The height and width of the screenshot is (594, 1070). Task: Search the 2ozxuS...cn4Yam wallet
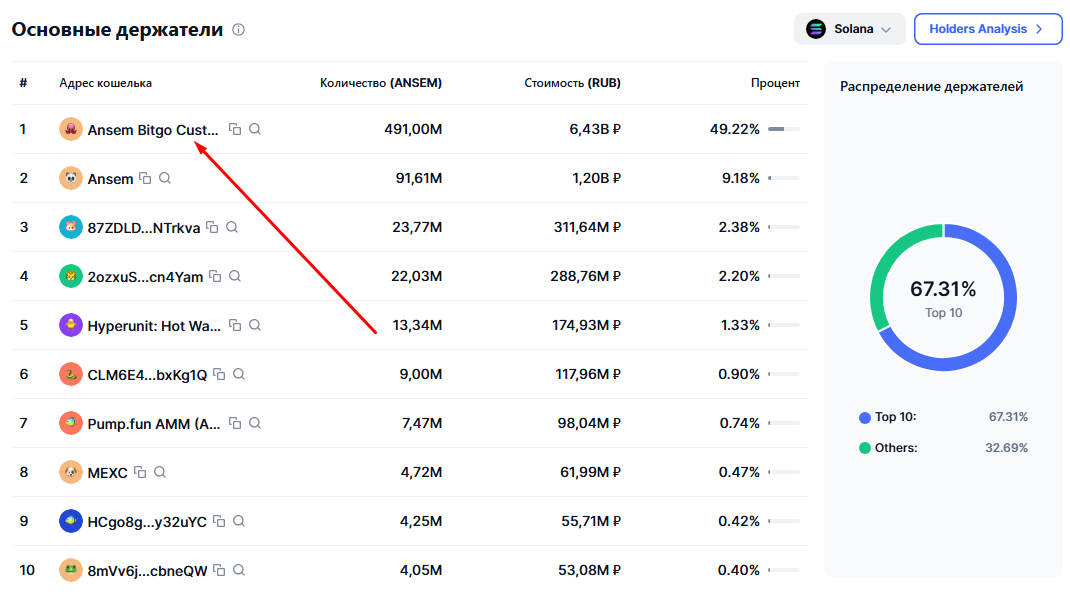(235, 277)
